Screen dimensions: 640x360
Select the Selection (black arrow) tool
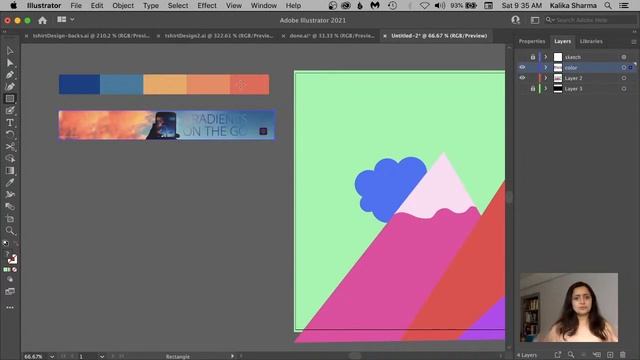click(x=10, y=51)
